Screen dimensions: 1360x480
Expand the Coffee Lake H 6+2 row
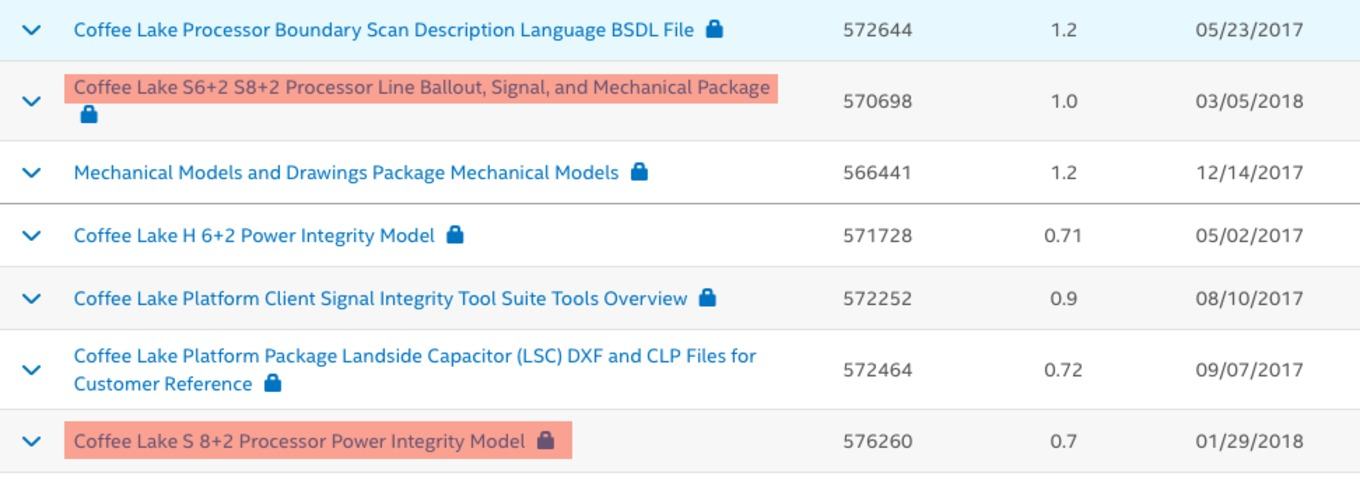point(32,235)
